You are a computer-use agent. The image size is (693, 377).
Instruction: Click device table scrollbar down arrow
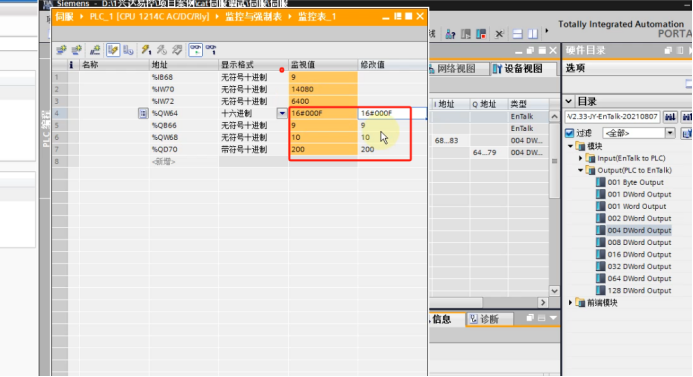point(554,291)
